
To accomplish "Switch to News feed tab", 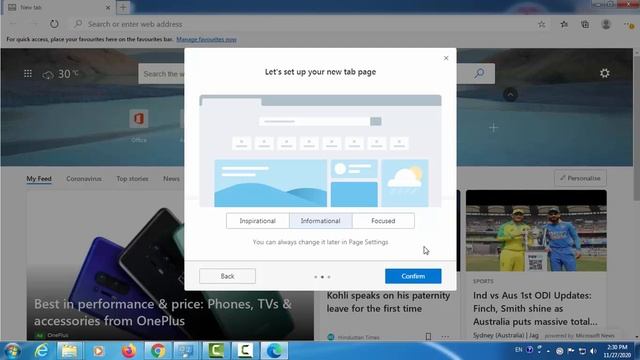I will tap(171, 179).
